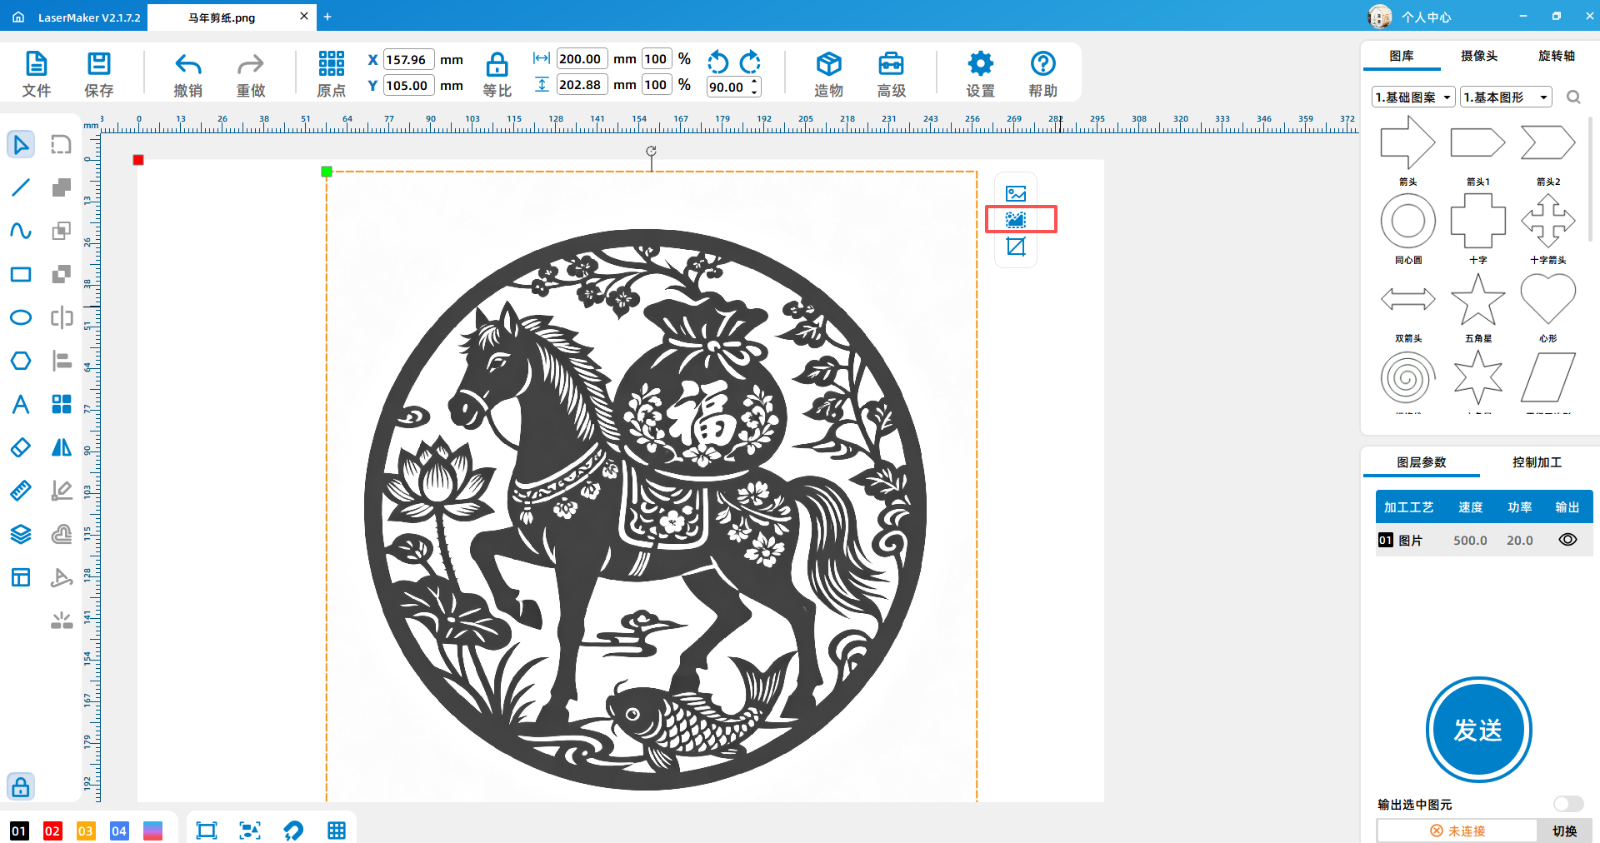Click the rotation angle stepper arrows
The width and height of the screenshot is (1600, 843).
(x=755, y=87)
